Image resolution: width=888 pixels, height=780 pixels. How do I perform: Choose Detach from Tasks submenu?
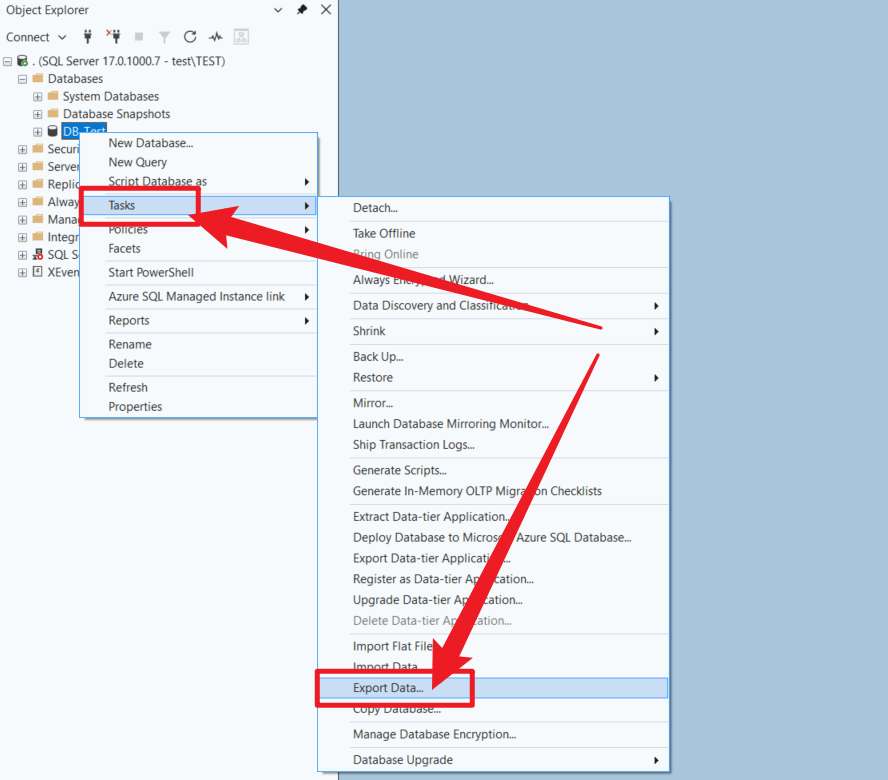click(493, 208)
